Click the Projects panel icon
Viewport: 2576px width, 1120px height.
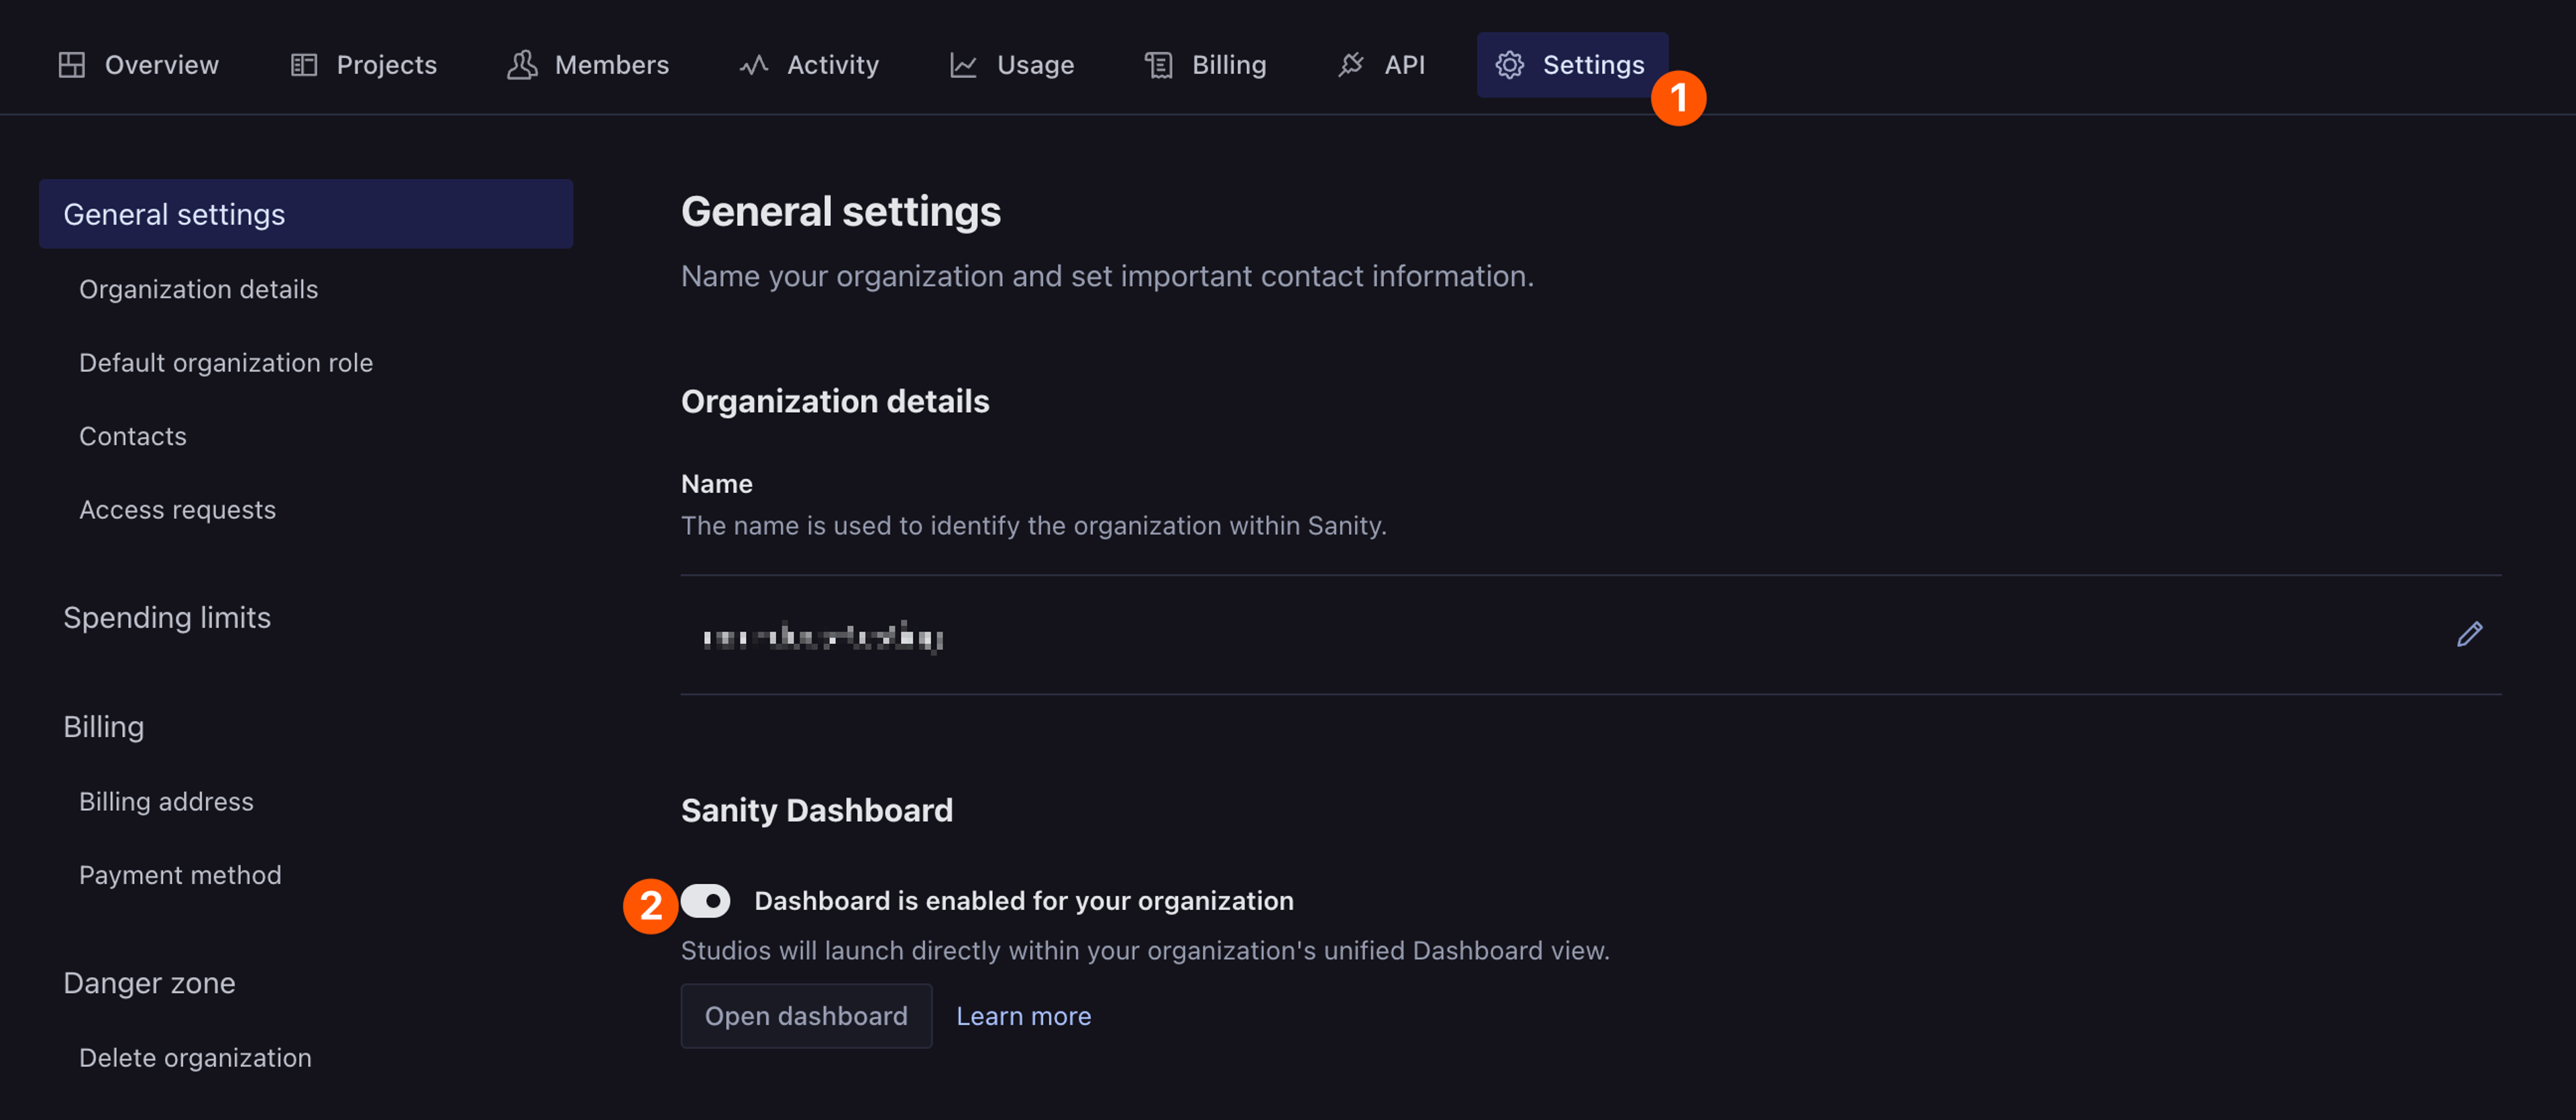304,65
